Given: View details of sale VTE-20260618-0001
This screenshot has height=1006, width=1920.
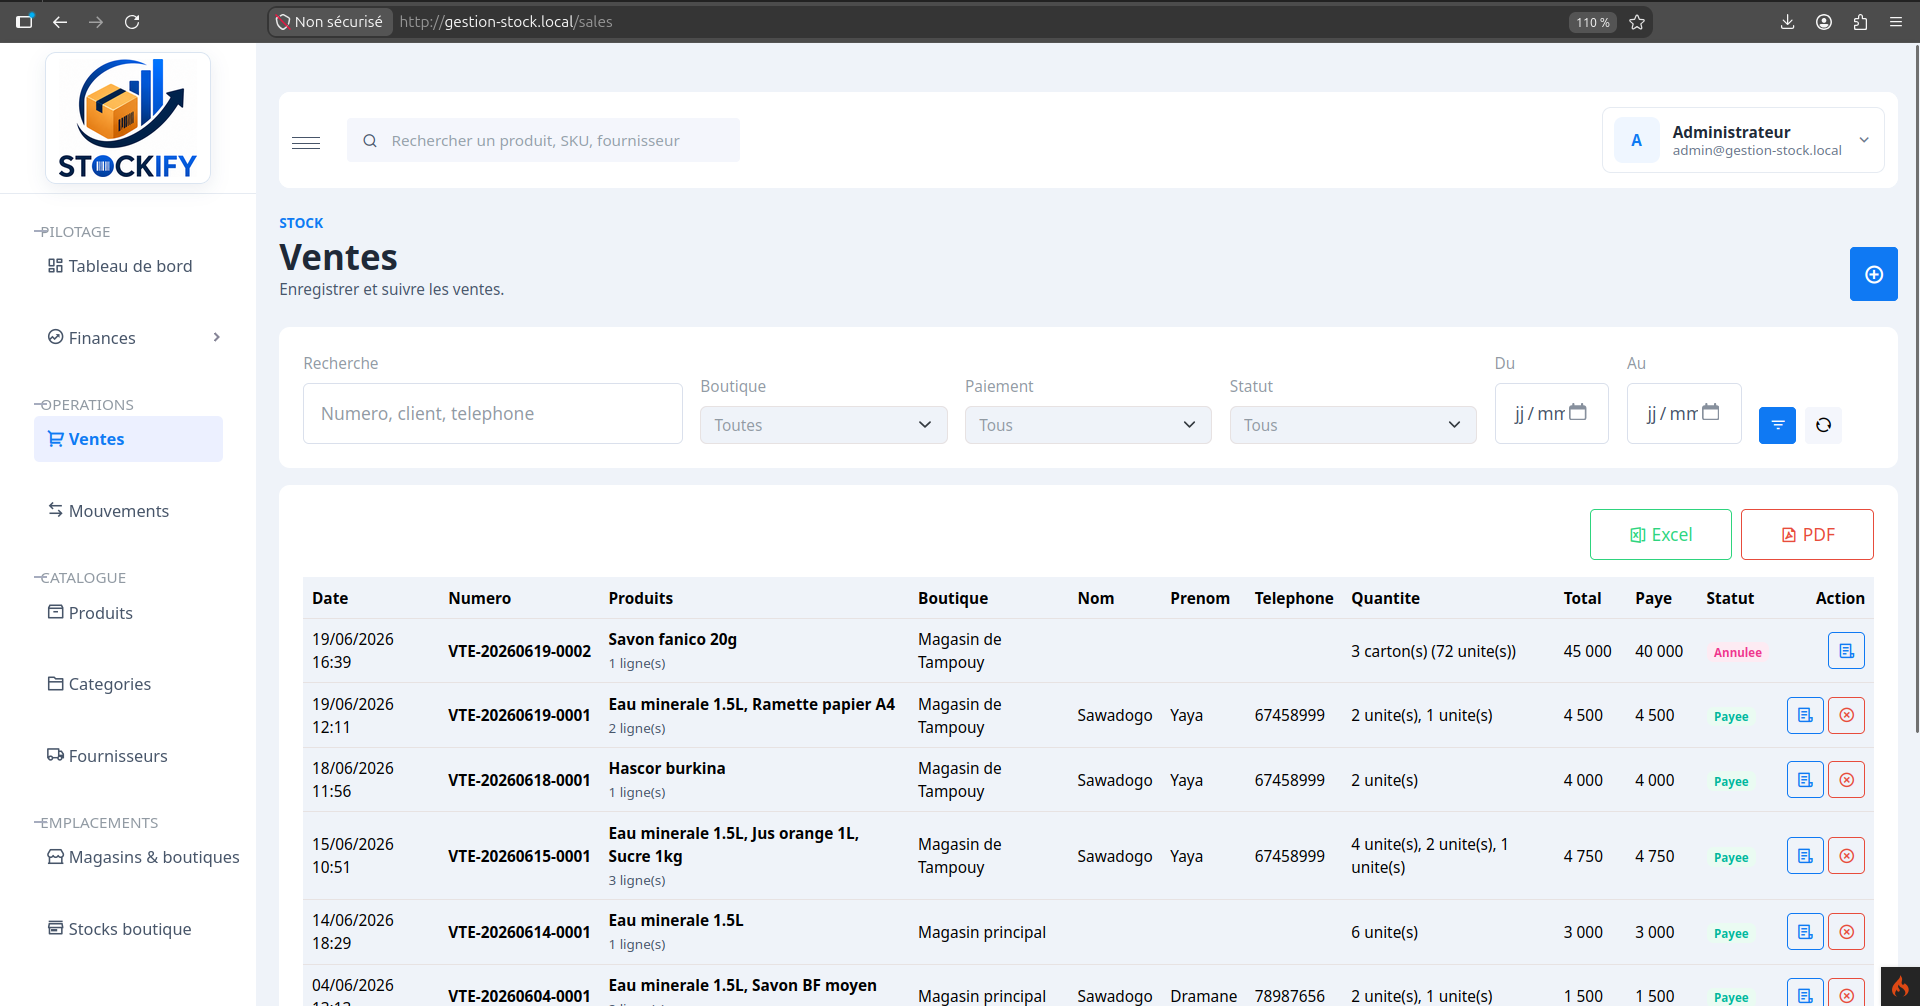Looking at the screenshot, I should click(1805, 780).
